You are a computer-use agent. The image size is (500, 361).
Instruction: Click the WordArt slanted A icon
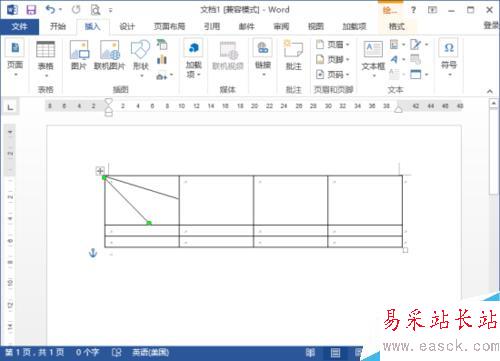click(394, 60)
